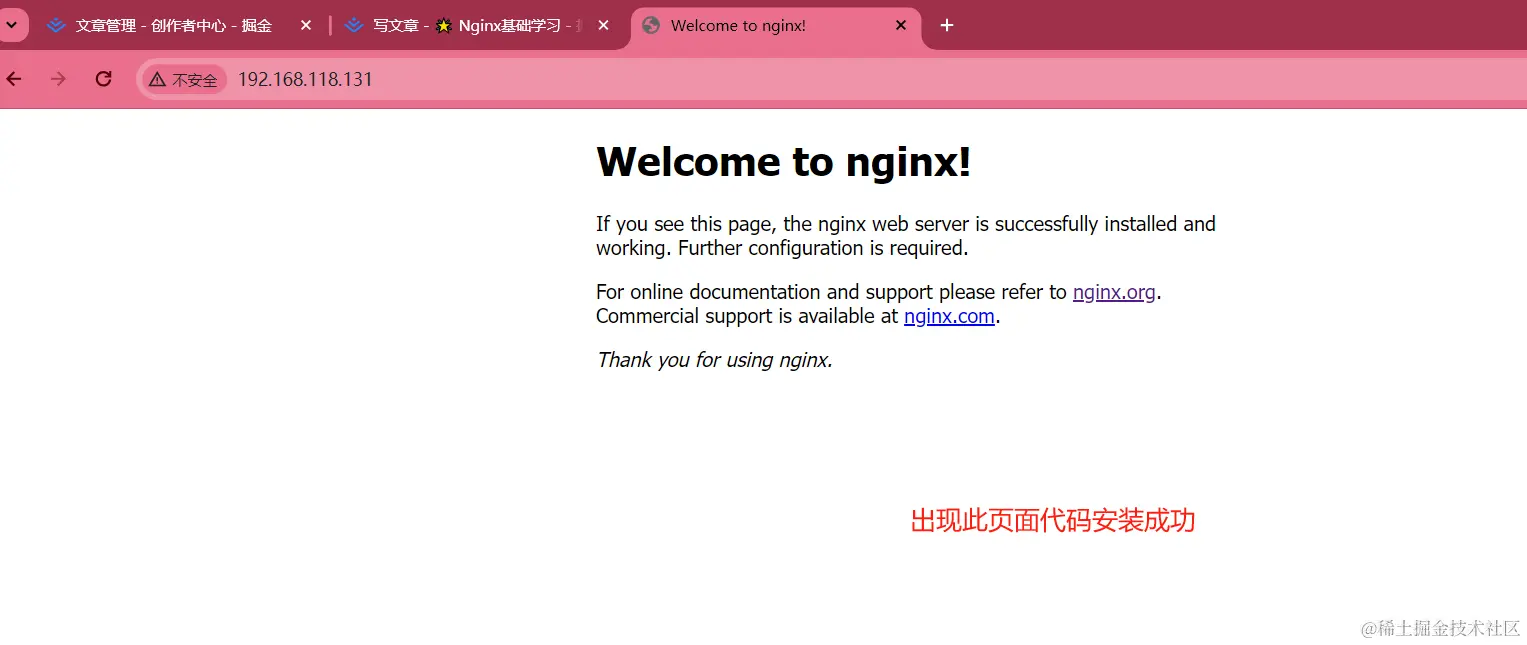Close the 文章管理 tab
Viewport: 1527px width, 645px height.
point(306,26)
